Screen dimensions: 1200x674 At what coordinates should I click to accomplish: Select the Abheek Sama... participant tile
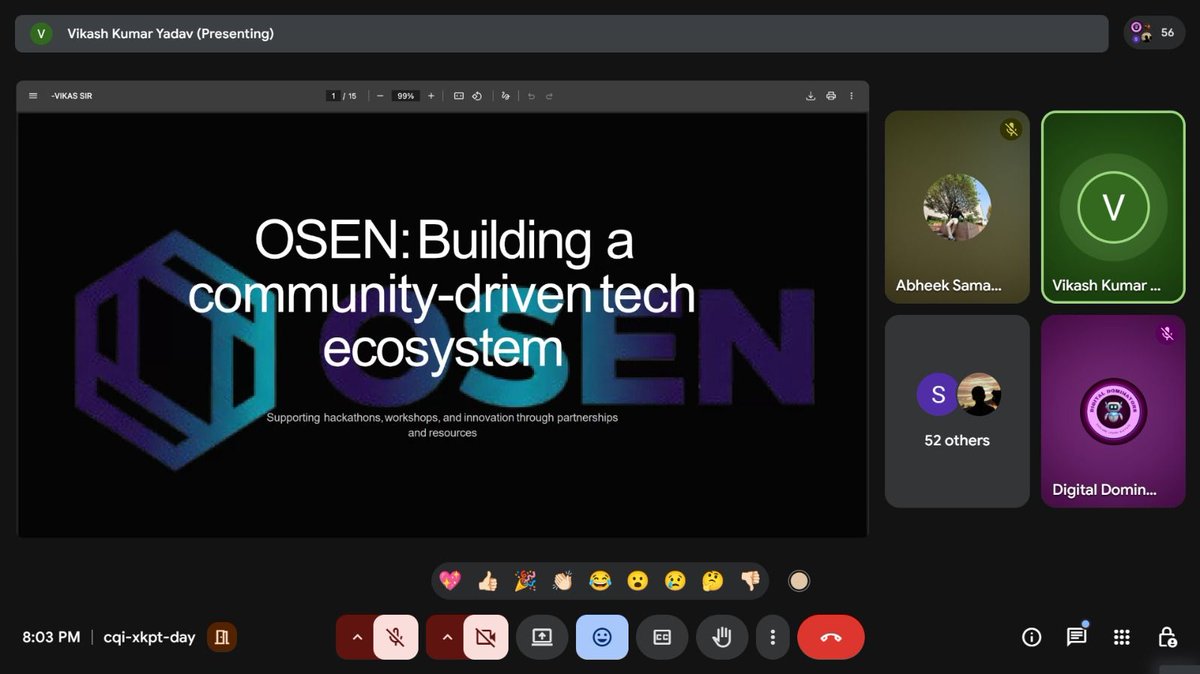(x=957, y=207)
